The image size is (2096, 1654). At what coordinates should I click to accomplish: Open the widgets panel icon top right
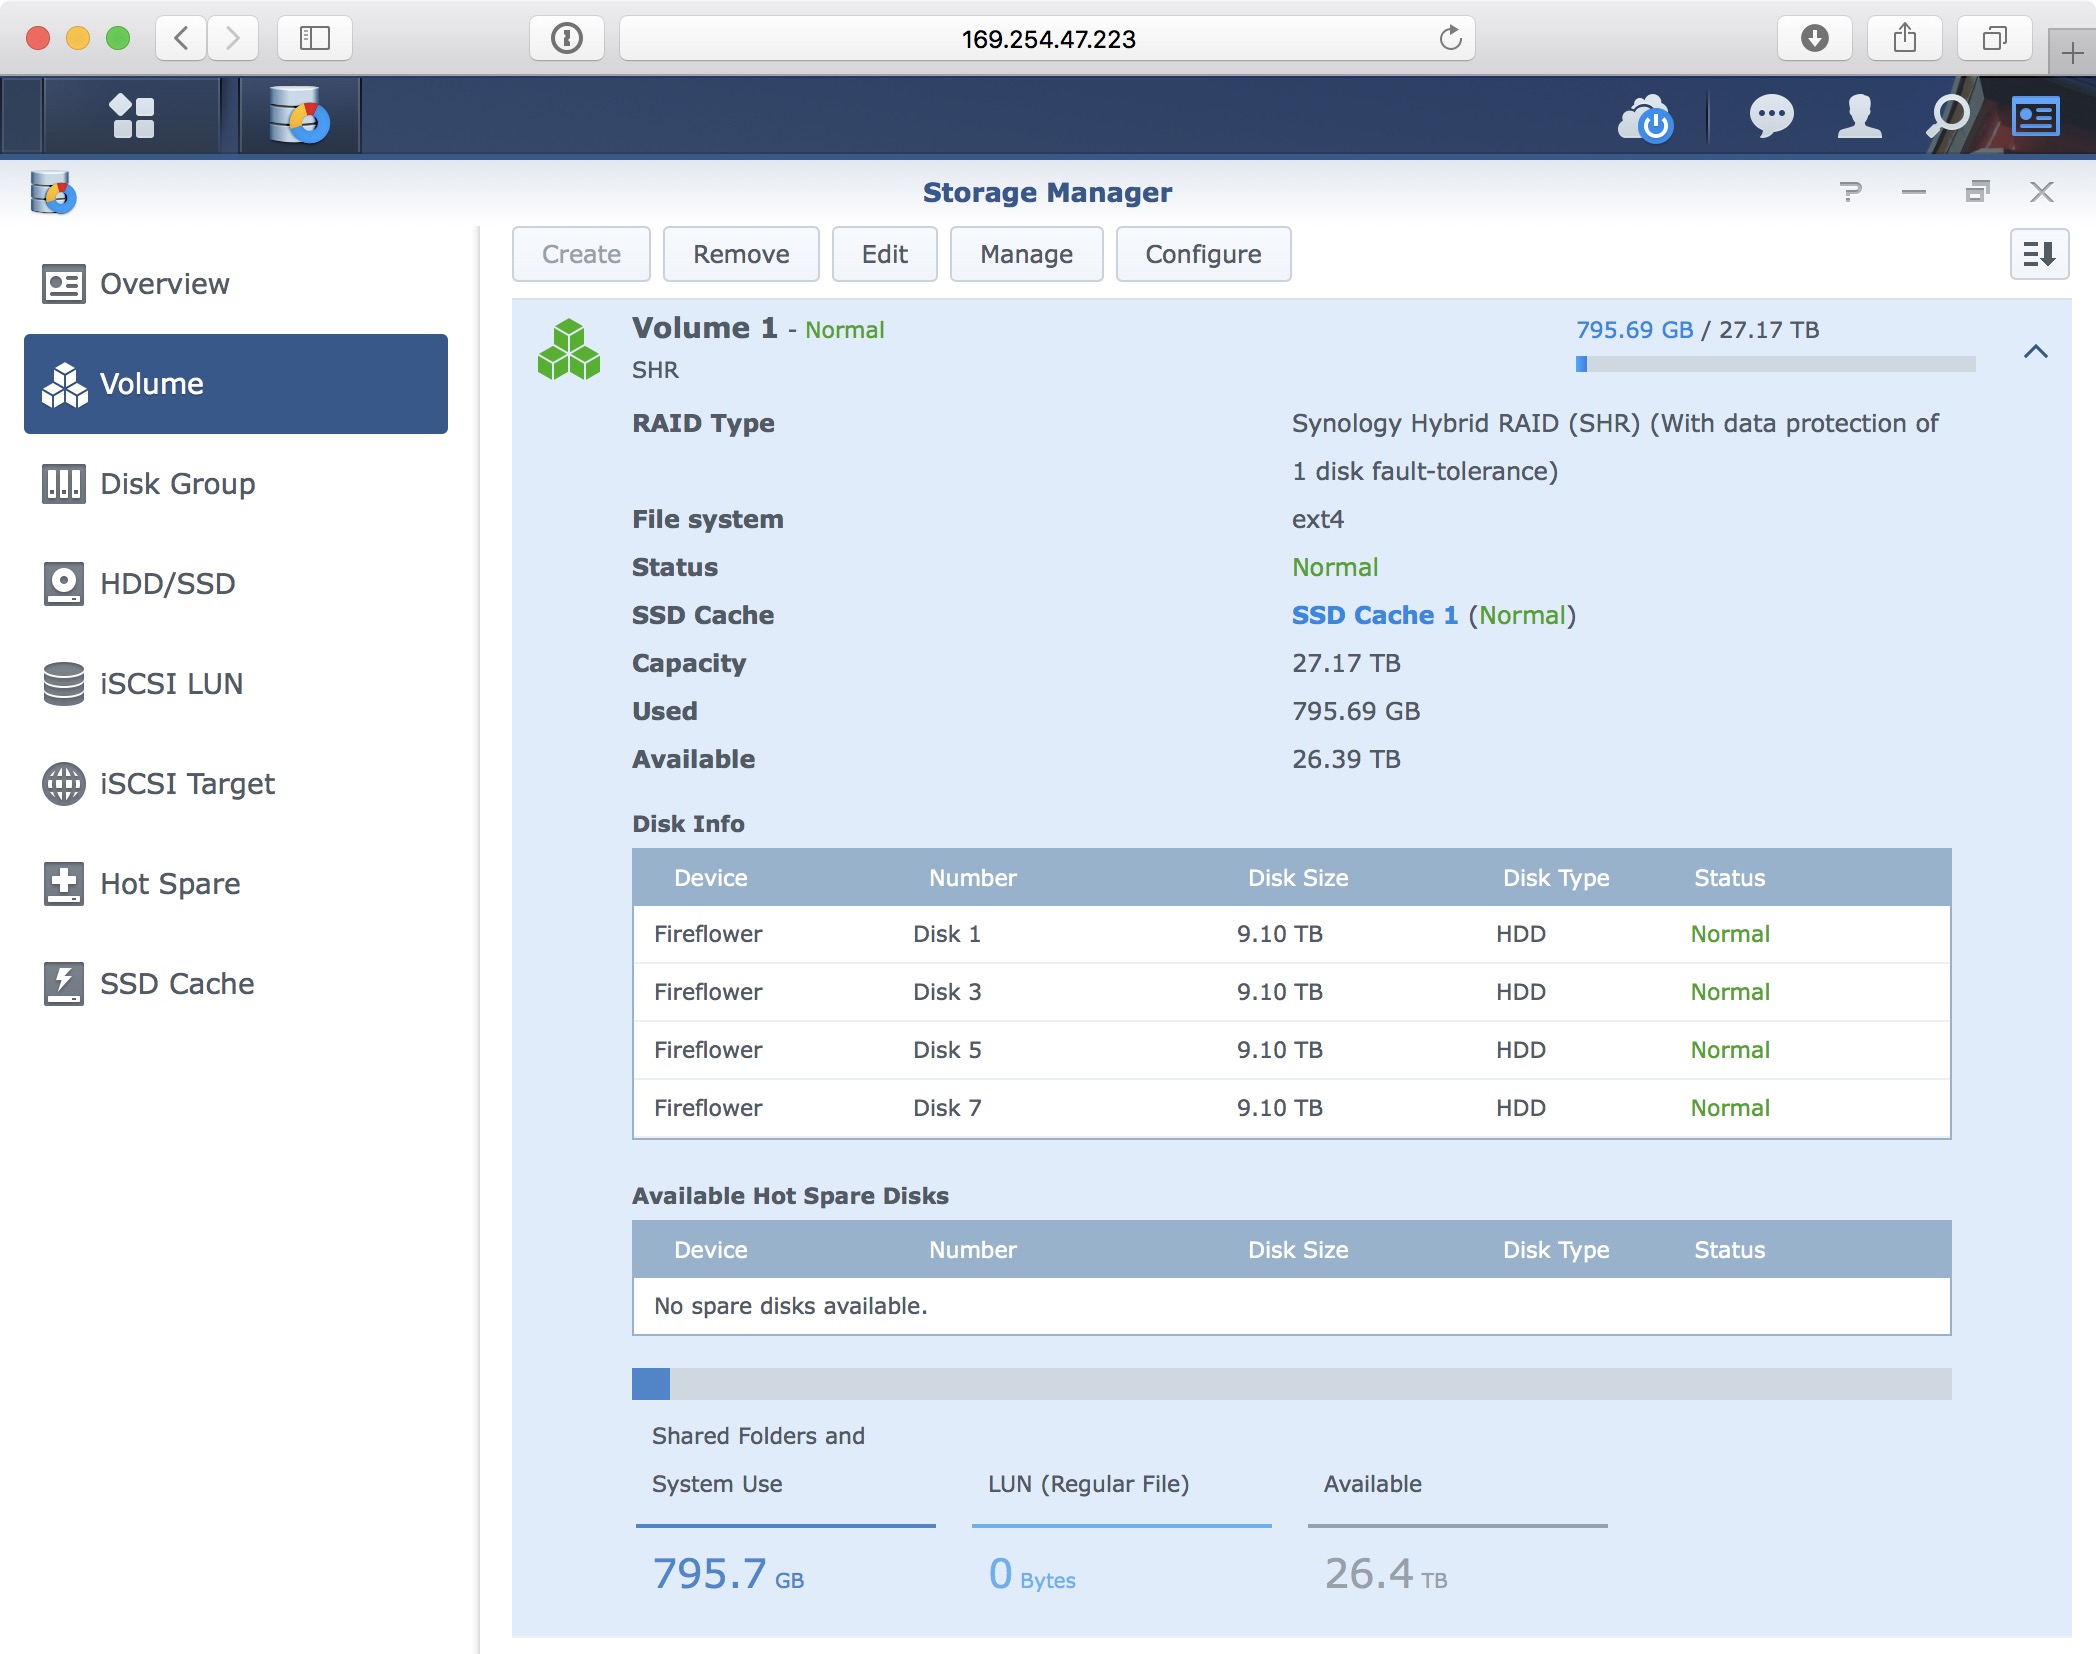tap(2035, 117)
